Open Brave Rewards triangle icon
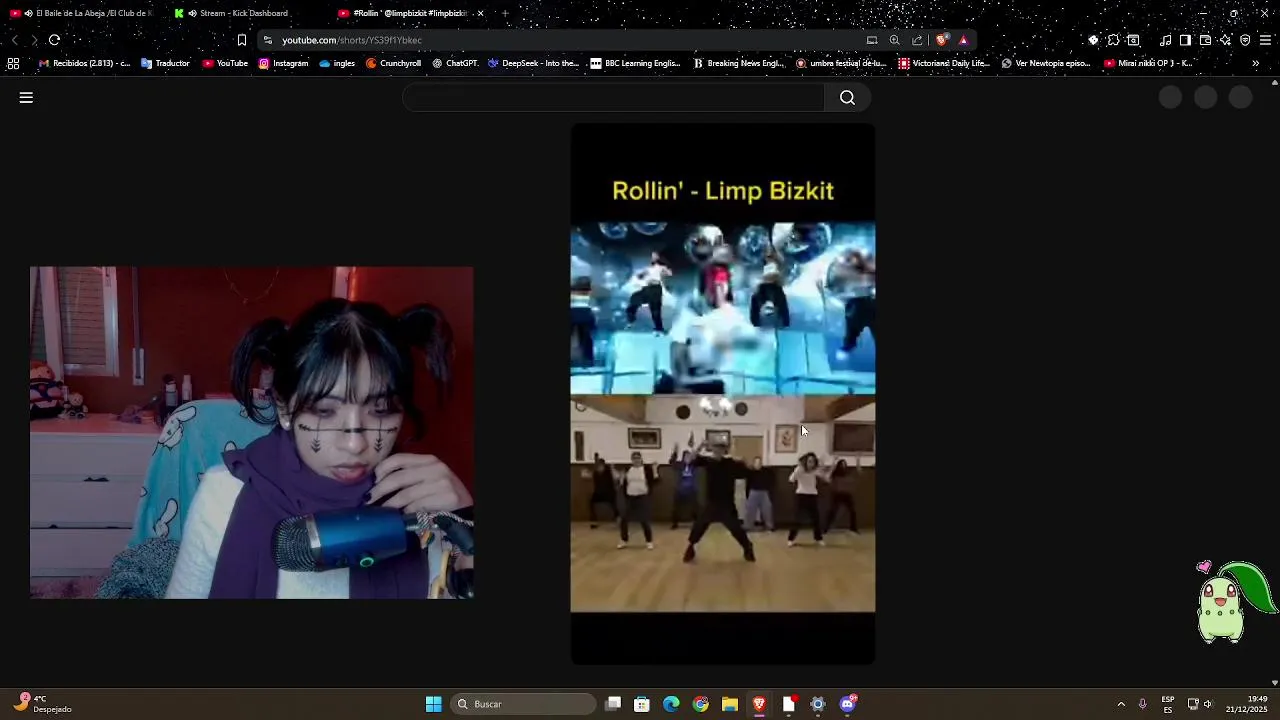 point(963,40)
